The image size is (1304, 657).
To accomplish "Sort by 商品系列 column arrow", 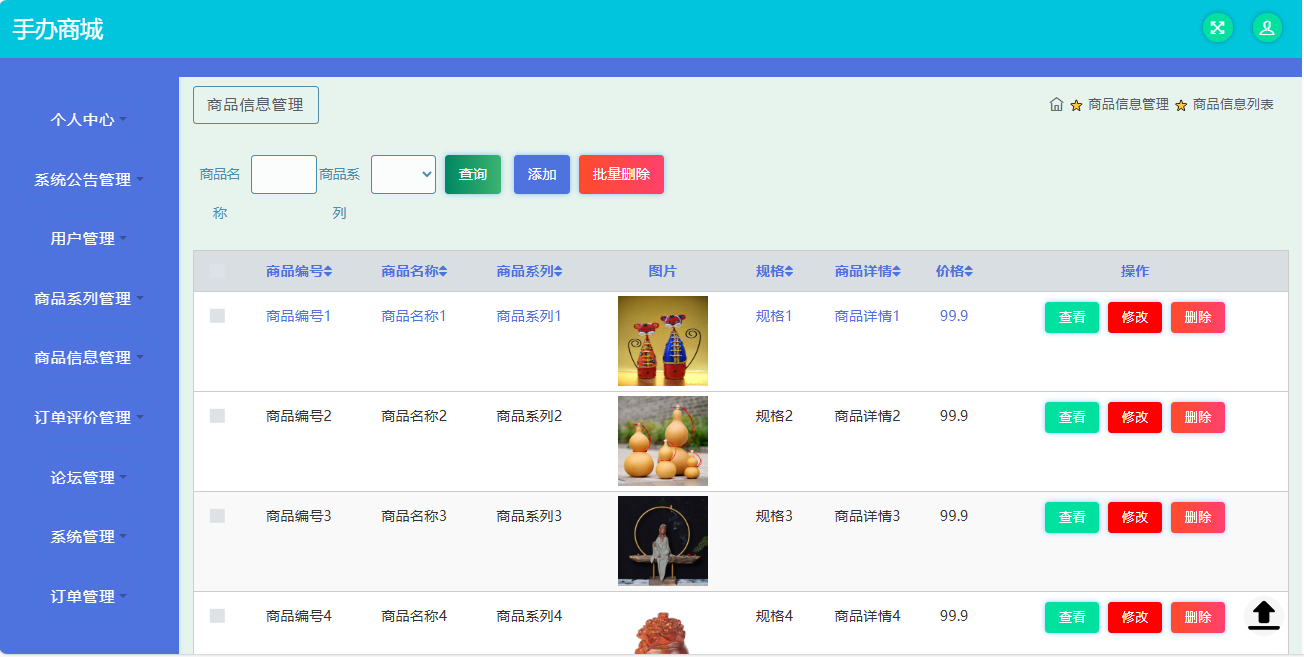I will tap(558, 271).
